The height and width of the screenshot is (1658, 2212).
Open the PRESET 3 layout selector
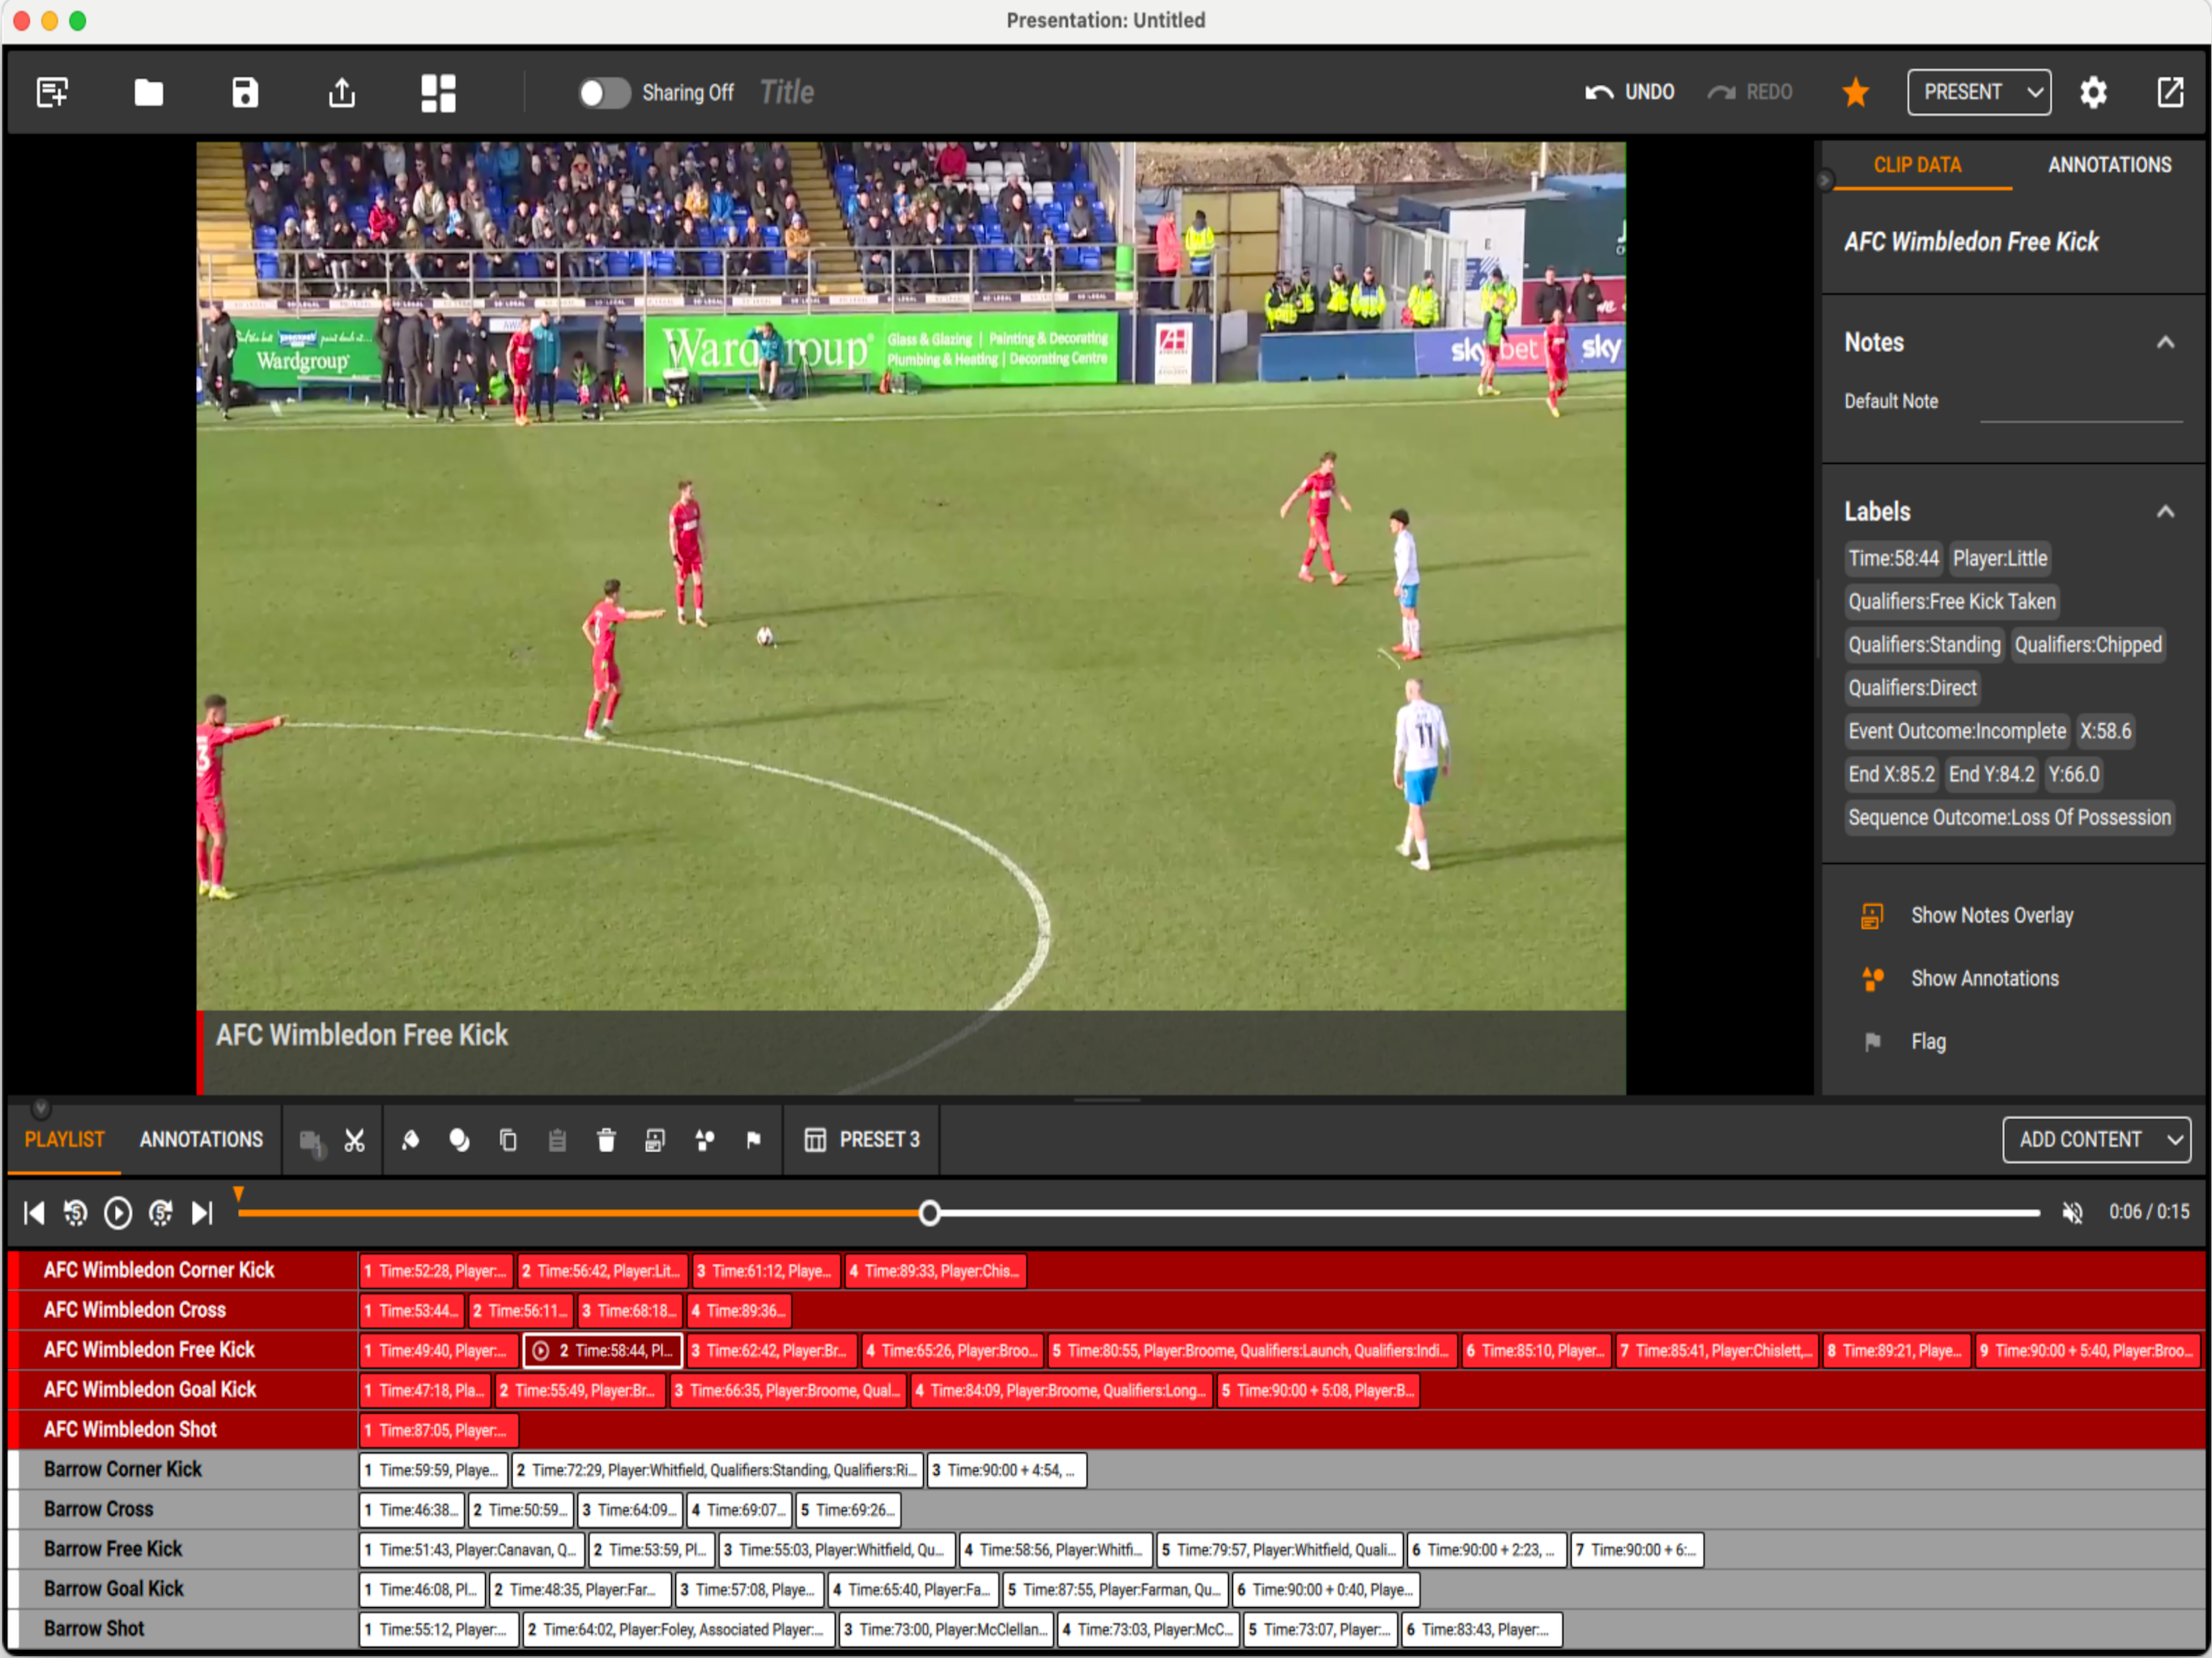coord(862,1140)
